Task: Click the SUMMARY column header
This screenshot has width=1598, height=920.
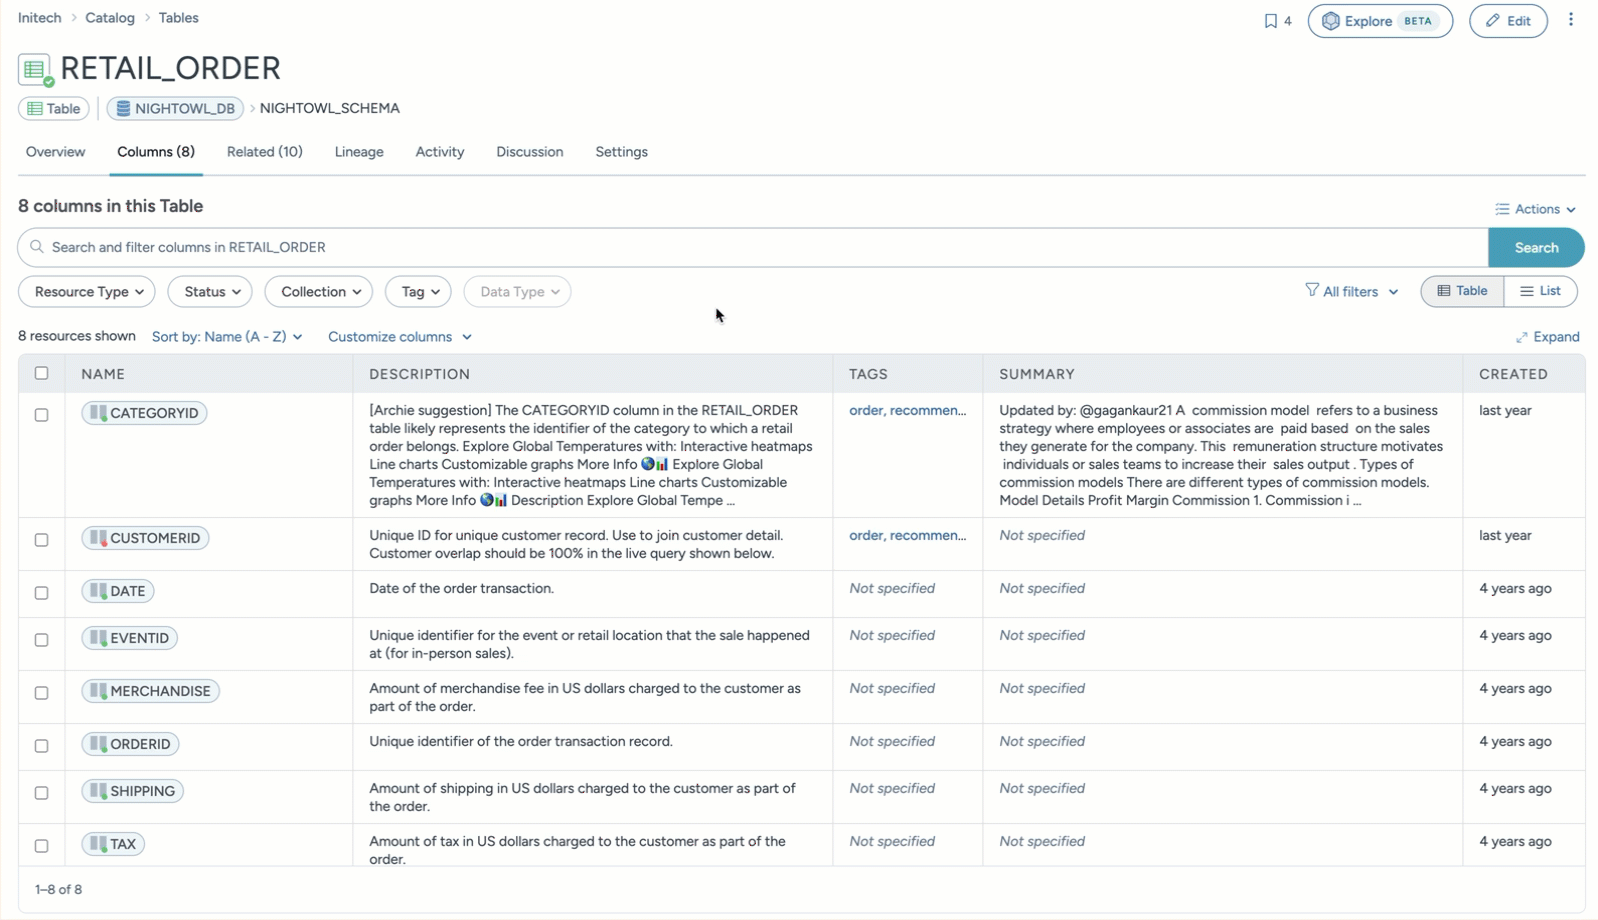Action: pos(1037,374)
